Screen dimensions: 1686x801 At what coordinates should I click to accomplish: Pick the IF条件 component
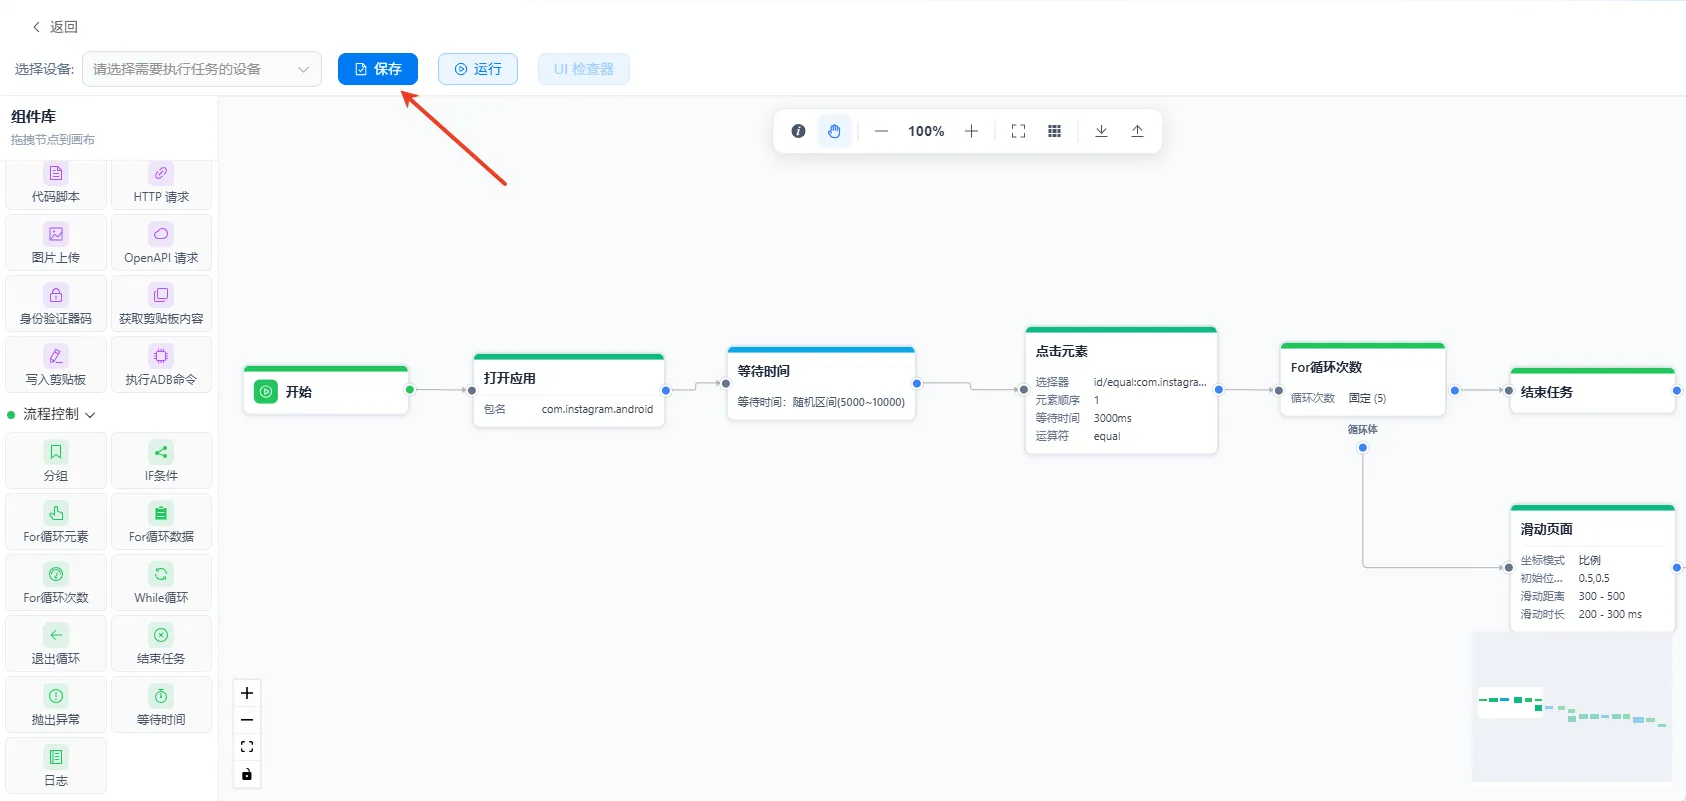(x=161, y=462)
